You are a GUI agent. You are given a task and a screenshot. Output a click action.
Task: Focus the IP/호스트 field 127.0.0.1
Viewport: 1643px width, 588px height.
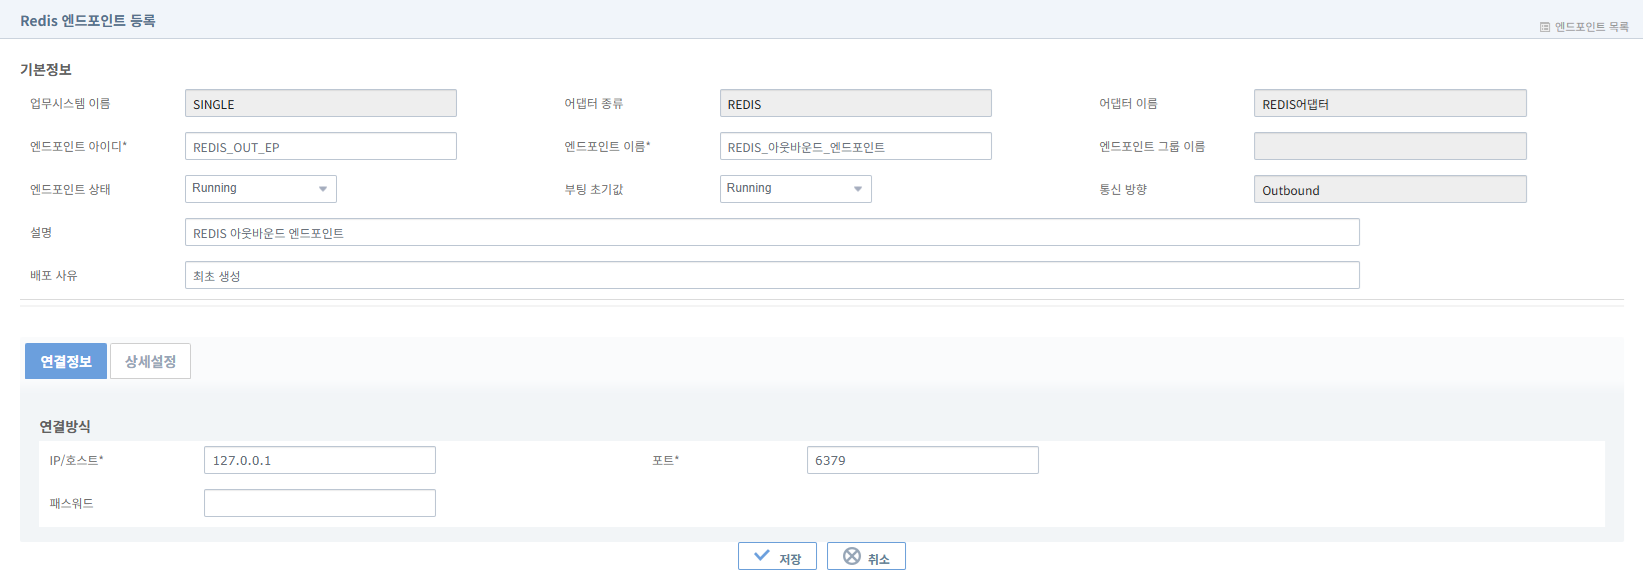click(320, 460)
